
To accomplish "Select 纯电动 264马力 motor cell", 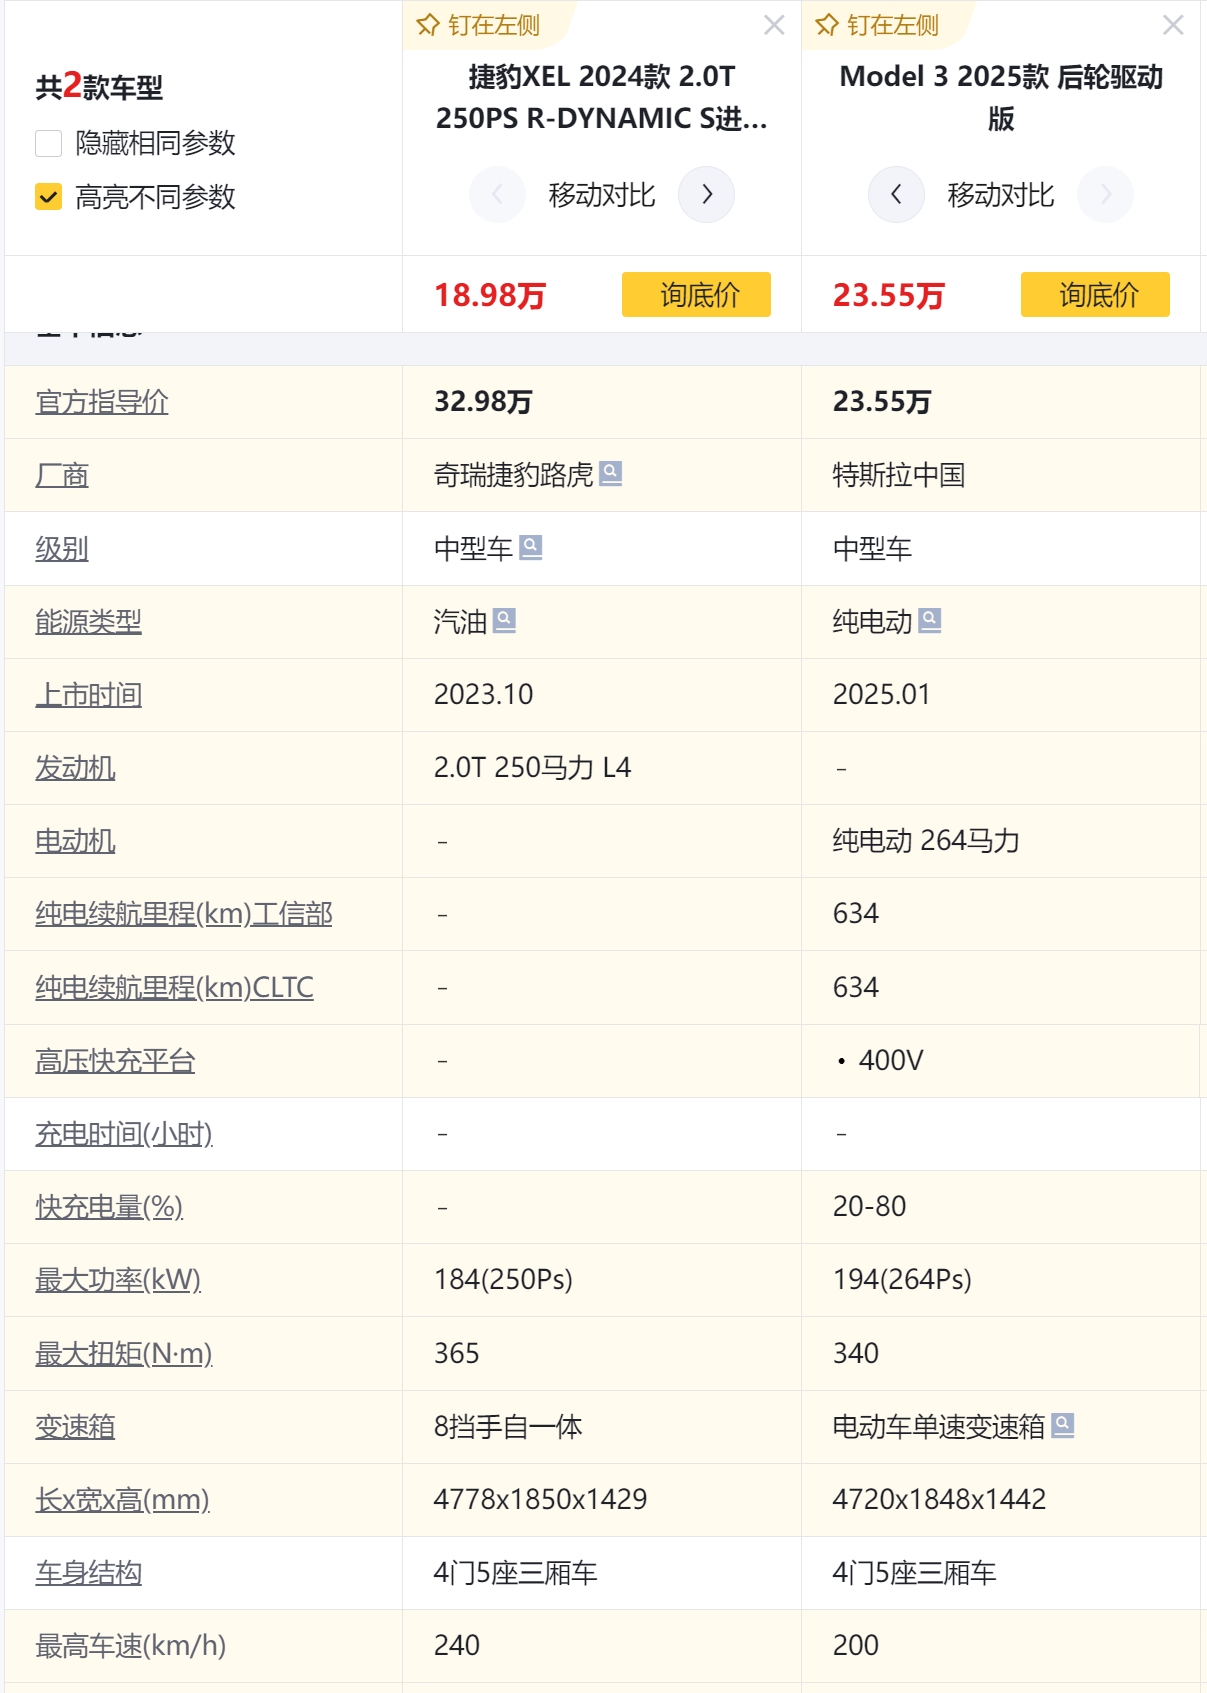I will click(926, 841).
